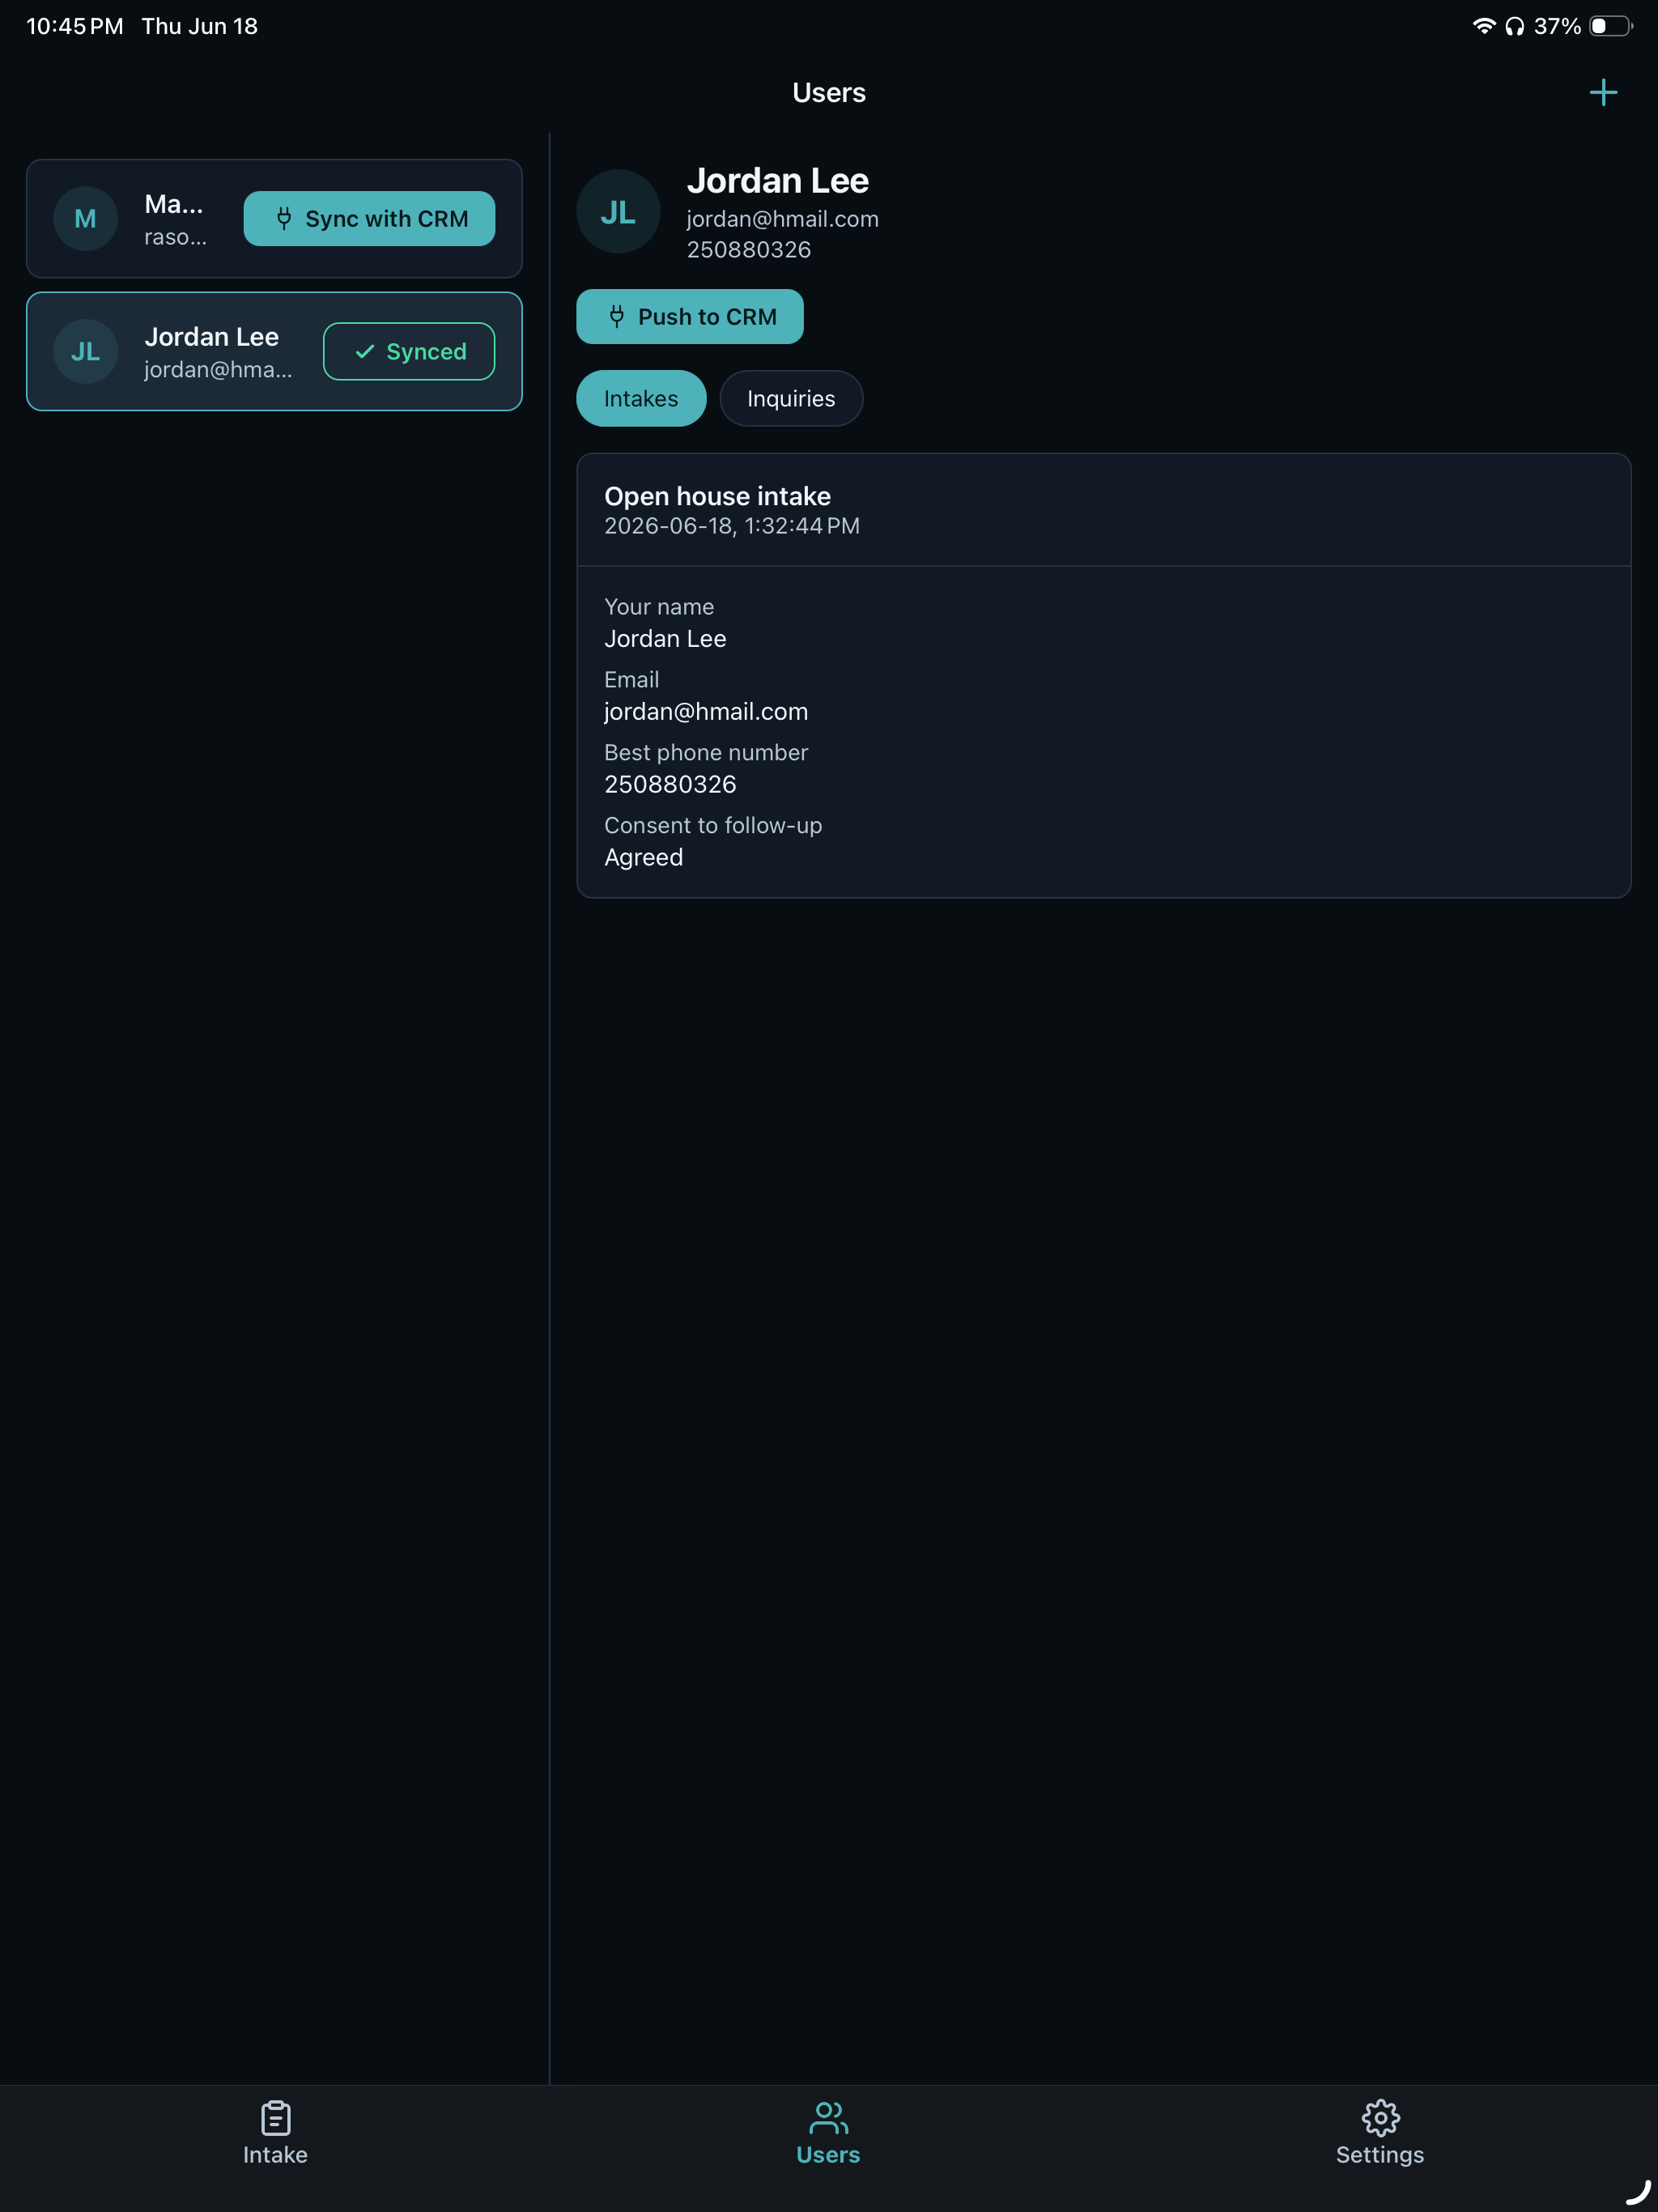Click plug icon on Sync with CRM
The image size is (1658, 2212).
(284, 218)
